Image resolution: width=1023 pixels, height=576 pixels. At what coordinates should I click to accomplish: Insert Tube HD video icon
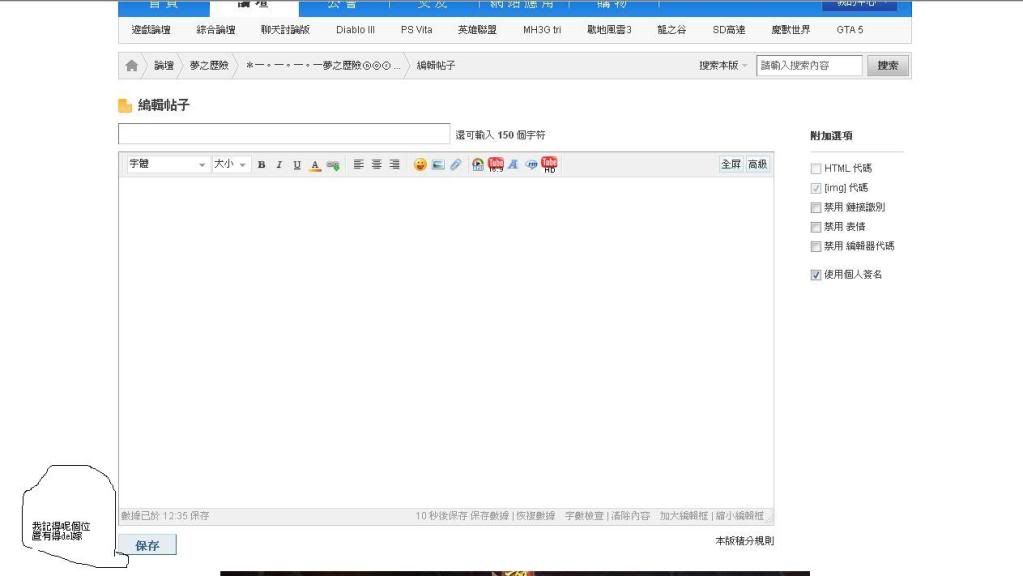click(549, 165)
